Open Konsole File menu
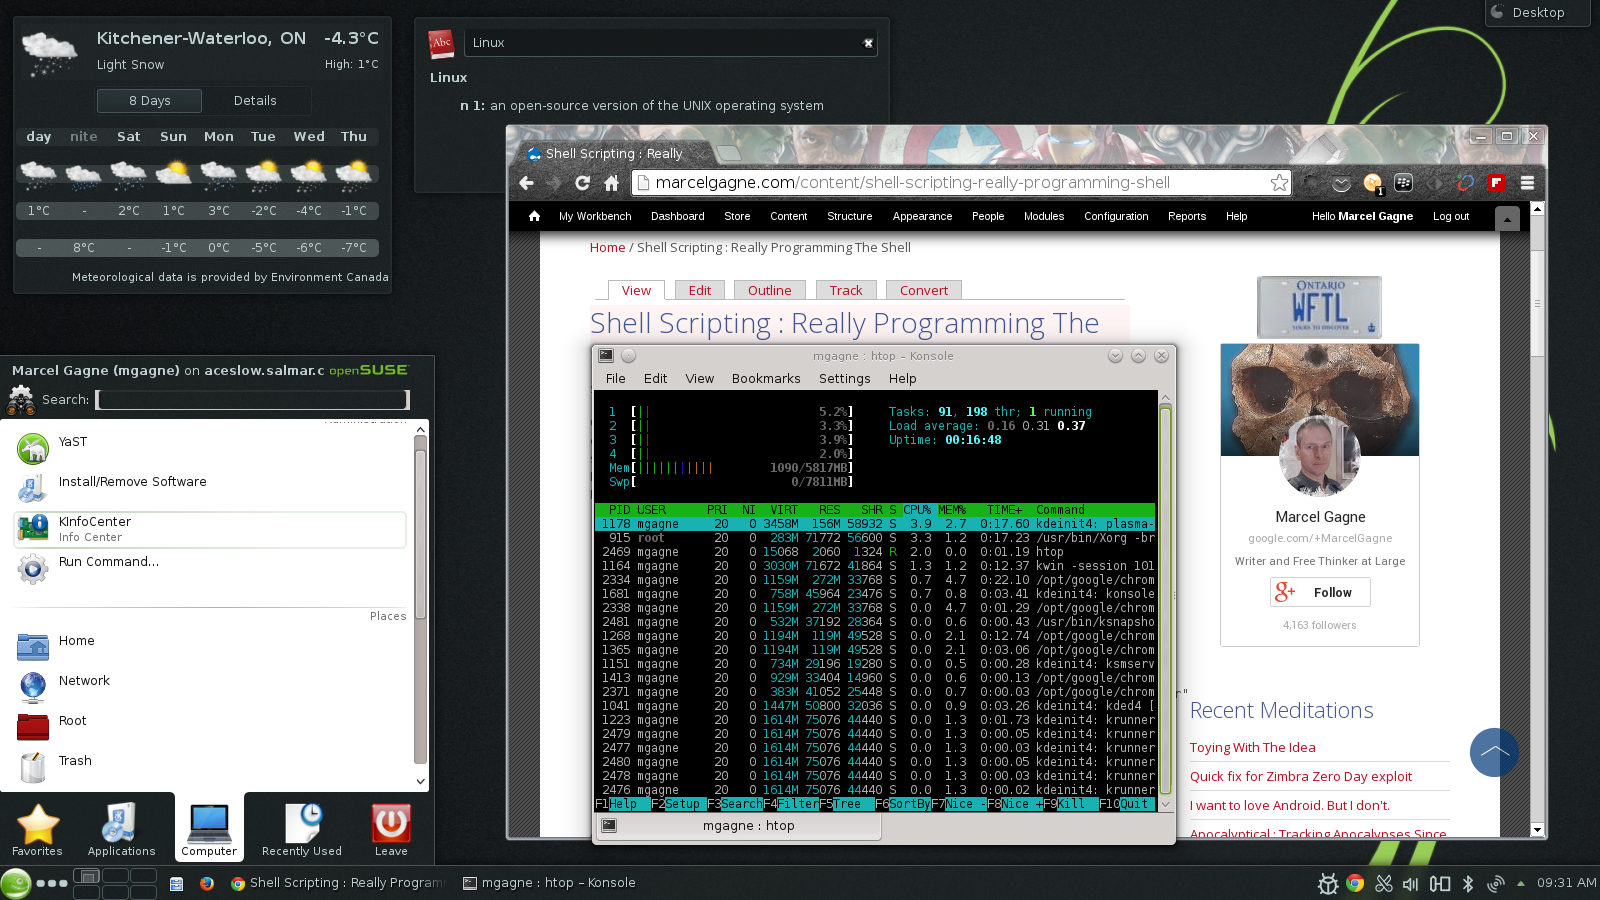The width and height of the screenshot is (1600, 900). point(615,379)
